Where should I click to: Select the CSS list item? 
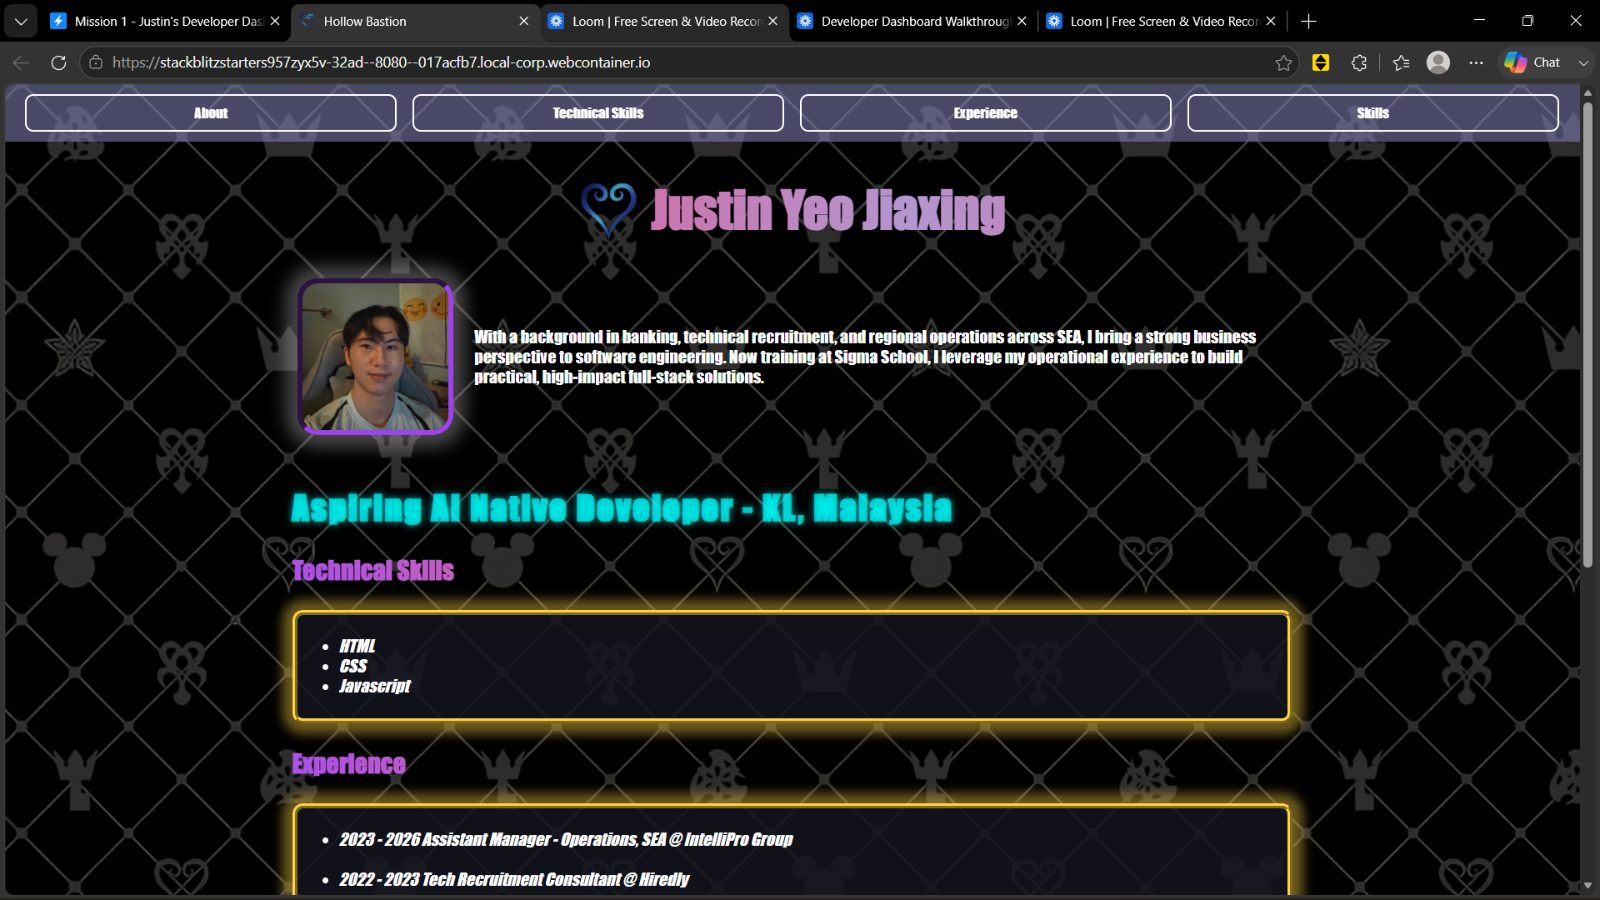[353, 666]
